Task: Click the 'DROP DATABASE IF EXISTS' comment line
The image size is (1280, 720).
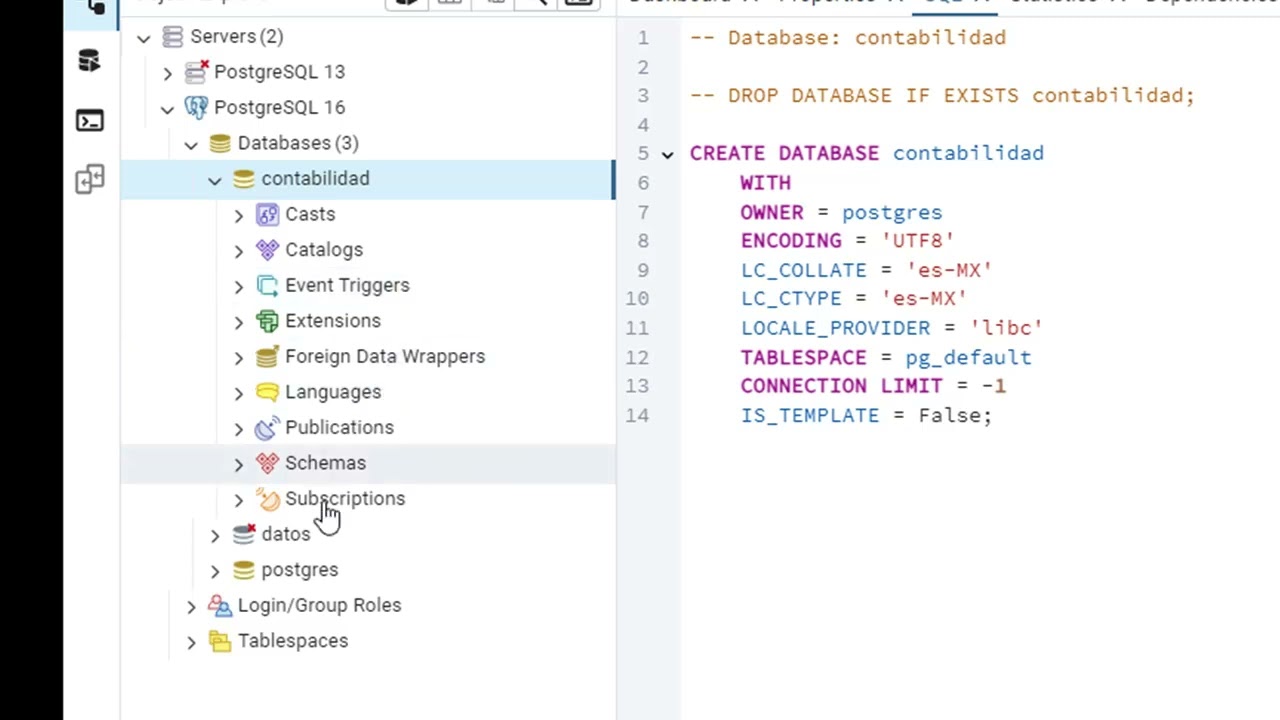Action: tap(942, 96)
